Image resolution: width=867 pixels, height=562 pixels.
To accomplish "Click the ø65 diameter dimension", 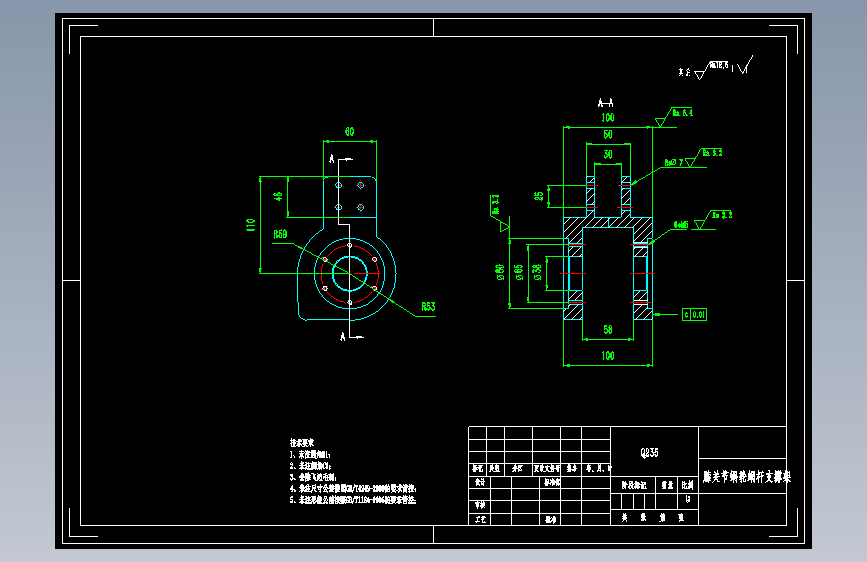I will click(518, 272).
